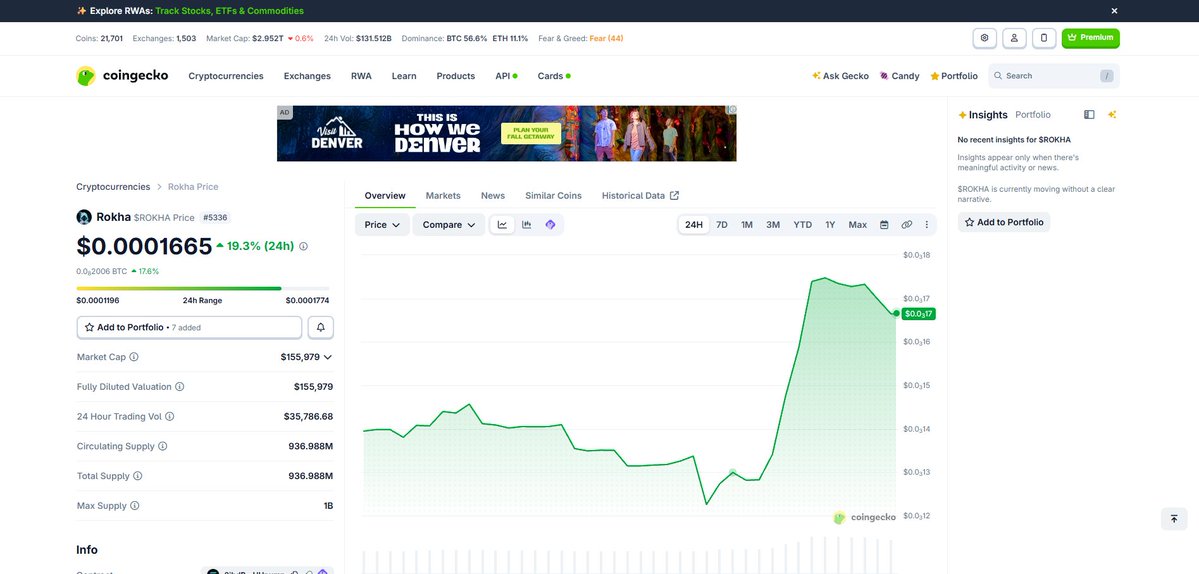1199x574 pixels.
Task: Switch to the Markets tab
Action: click(x=444, y=196)
